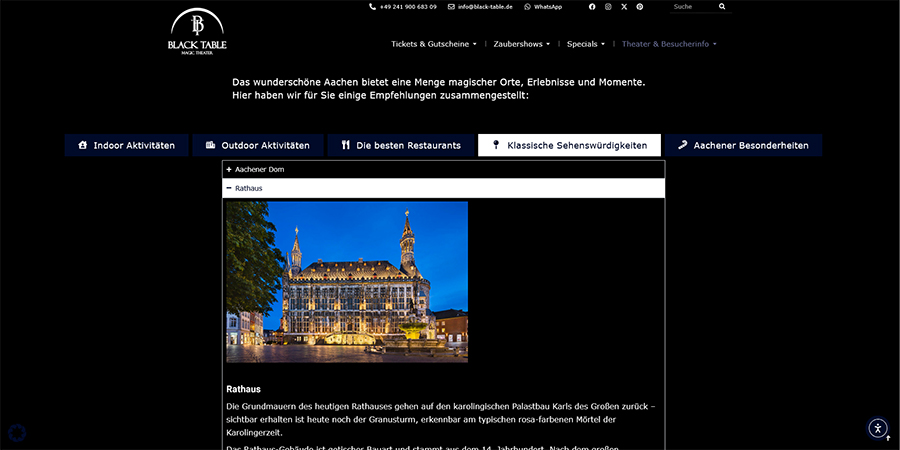This screenshot has width=900, height=450.
Task: Open the Pinterest social icon
Action: (640, 7)
